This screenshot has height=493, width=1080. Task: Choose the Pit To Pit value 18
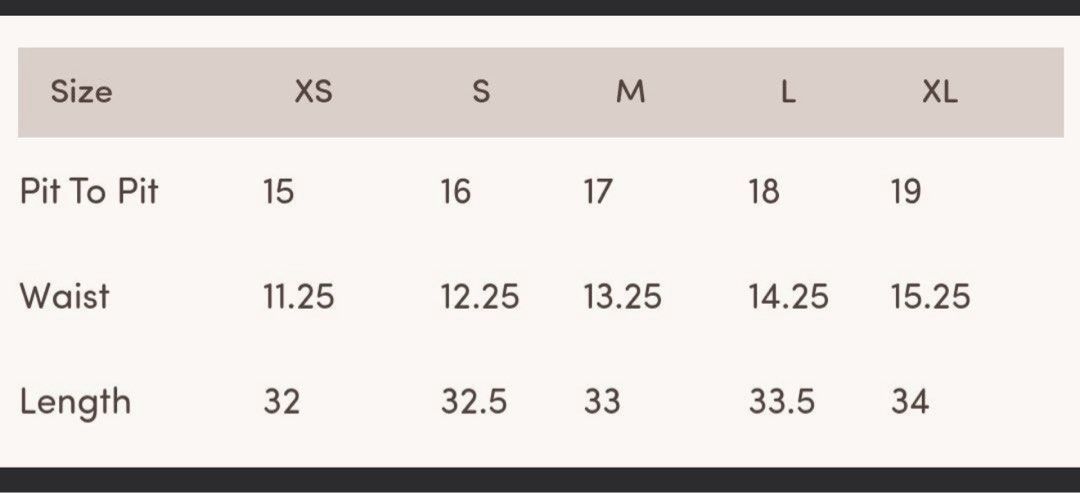pyautogui.click(x=763, y=191)
